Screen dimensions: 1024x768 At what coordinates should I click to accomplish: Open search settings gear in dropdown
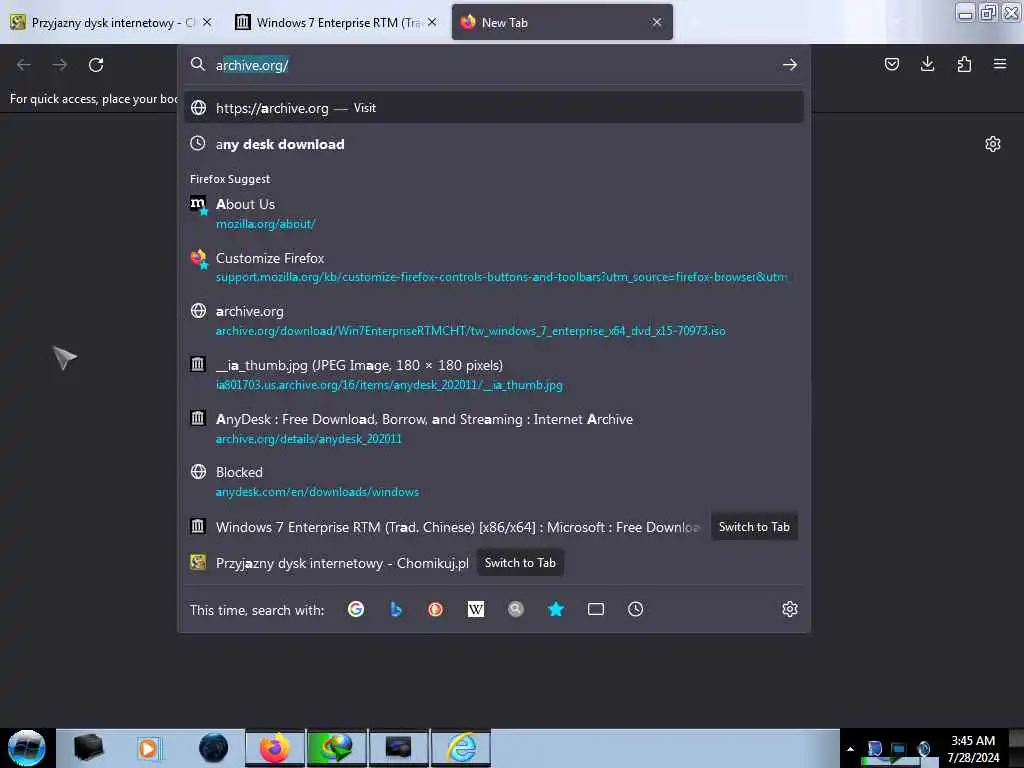pyautogui.click(x=790, y=609)
